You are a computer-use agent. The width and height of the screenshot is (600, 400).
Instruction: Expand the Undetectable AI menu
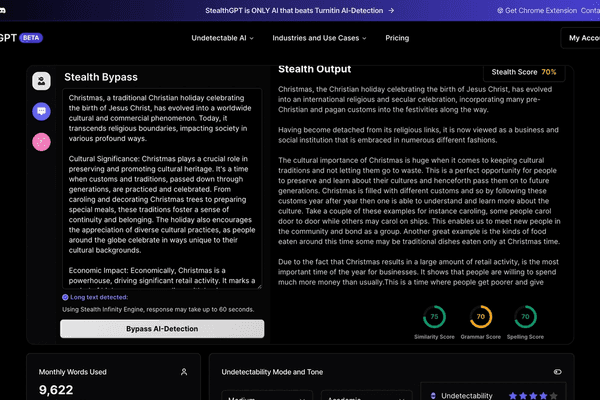click(222, 38)
